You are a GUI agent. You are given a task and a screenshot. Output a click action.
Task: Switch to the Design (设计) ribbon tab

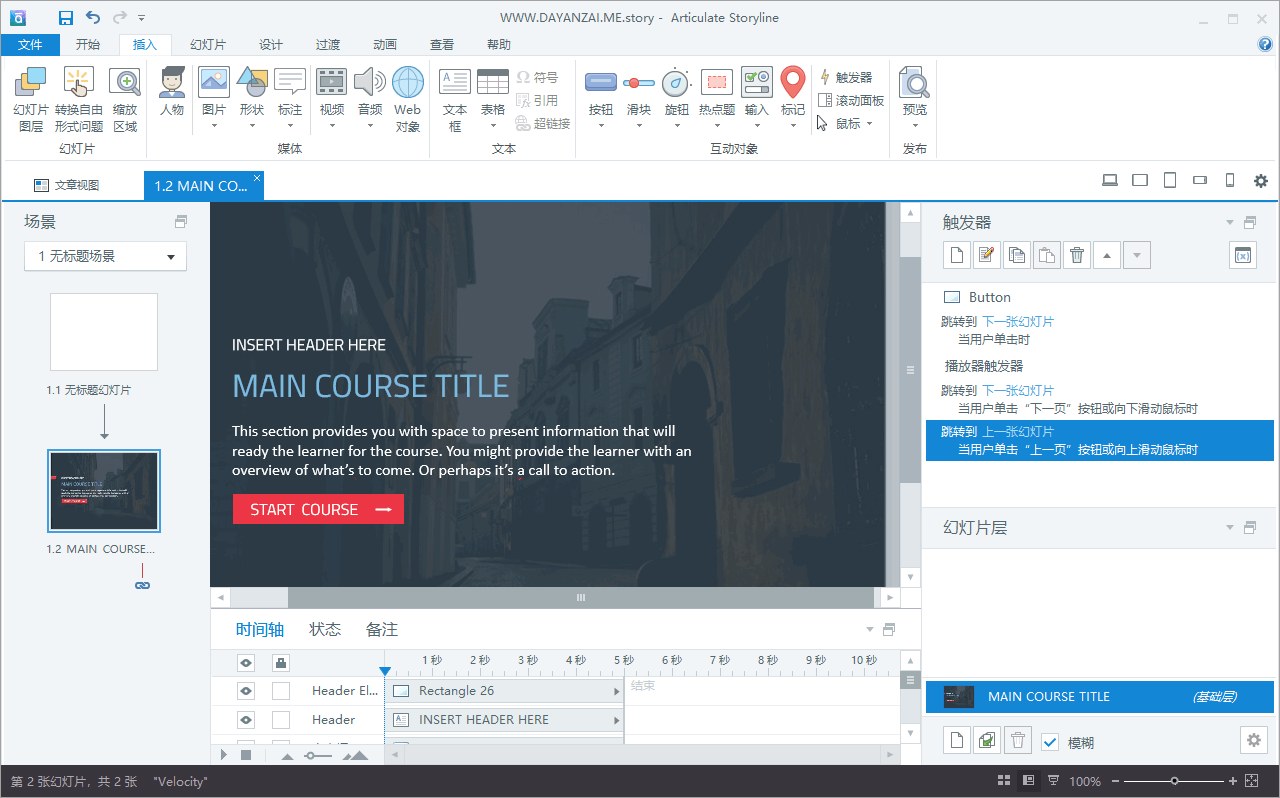pyautogui.click(x=271, y=44)
